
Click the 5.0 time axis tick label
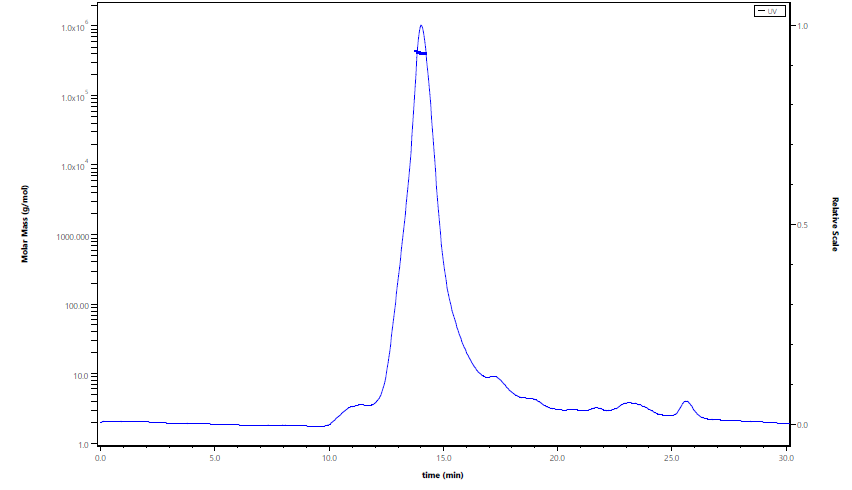pos(215,458)
